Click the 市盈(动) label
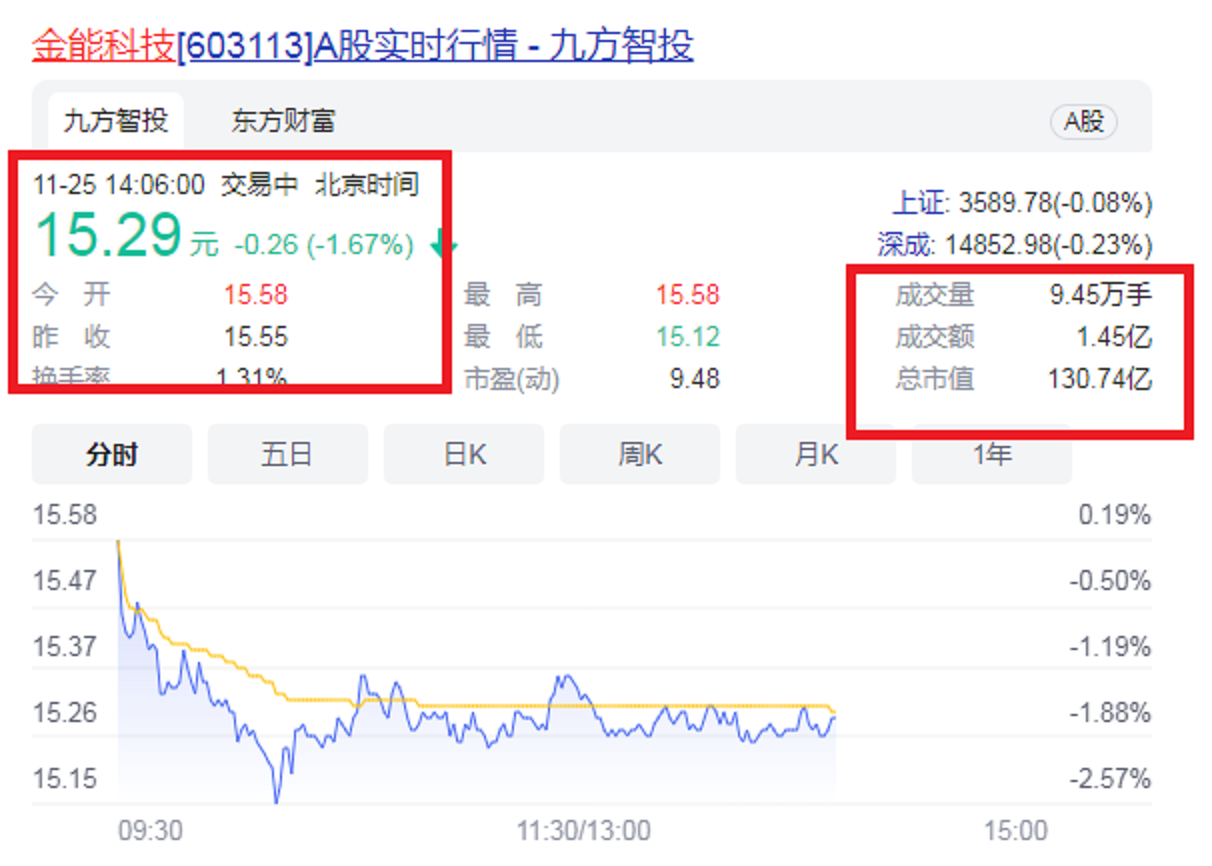The width and height of the screenshot is (1212, 866). click(512, 379)
